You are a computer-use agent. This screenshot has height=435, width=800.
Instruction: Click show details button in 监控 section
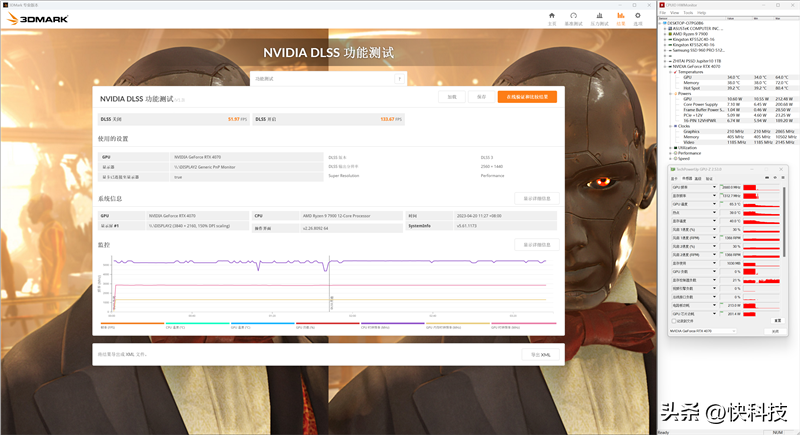point(537,245)
